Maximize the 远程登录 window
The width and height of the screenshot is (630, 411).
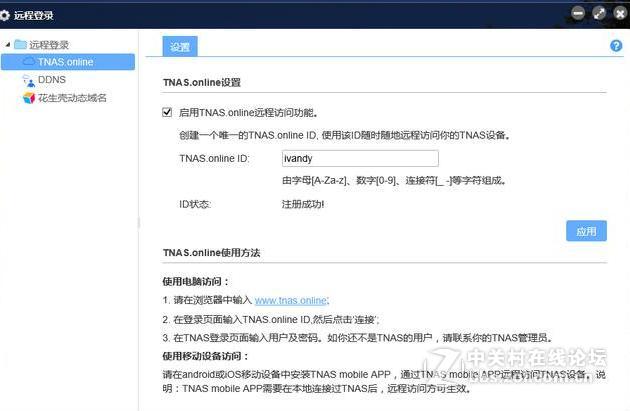(x=599, y=13)
